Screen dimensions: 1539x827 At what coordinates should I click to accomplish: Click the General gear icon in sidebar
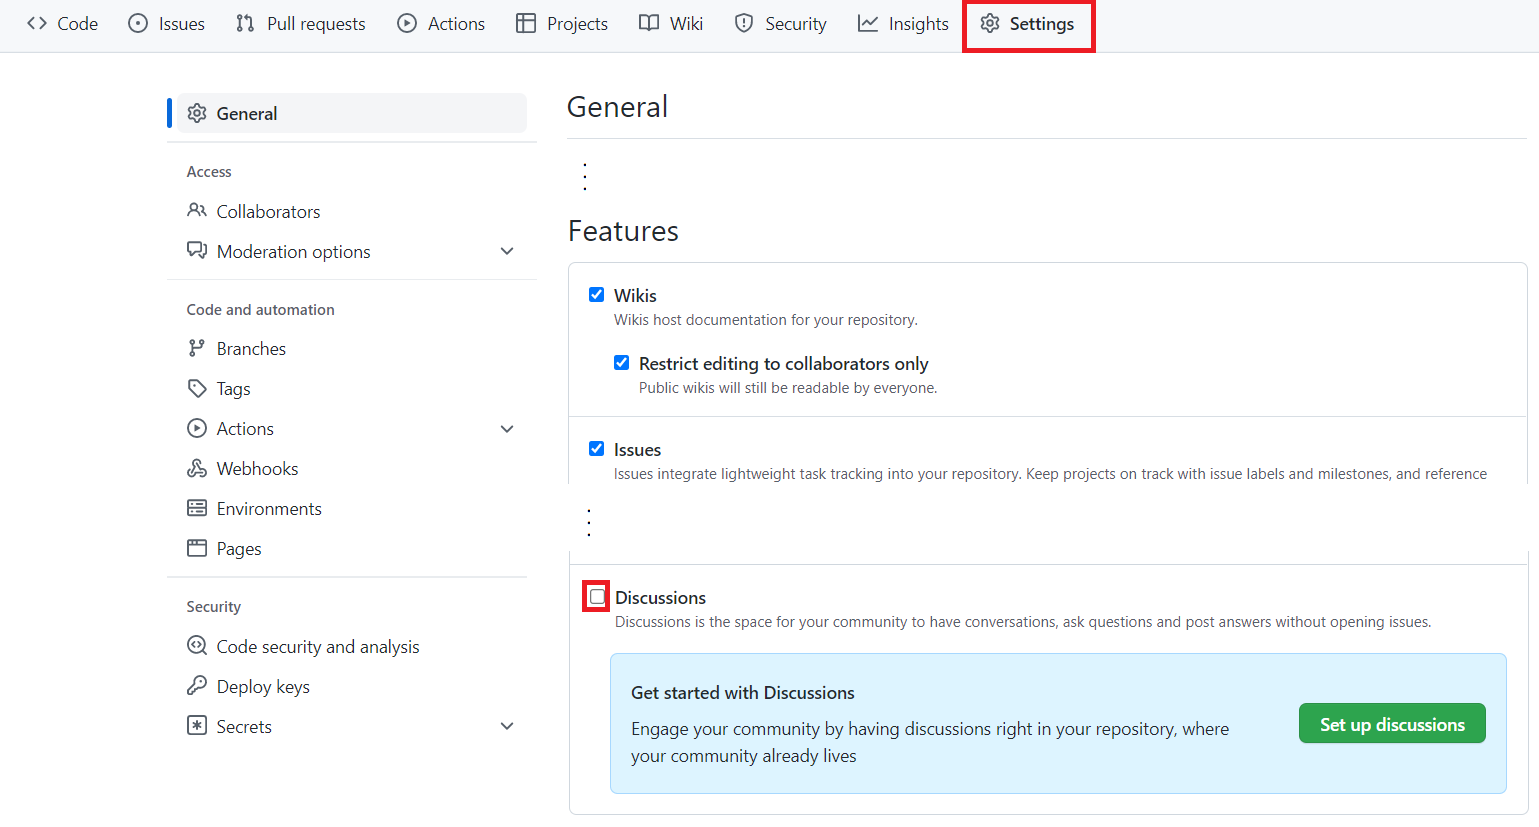coord(197,113)
